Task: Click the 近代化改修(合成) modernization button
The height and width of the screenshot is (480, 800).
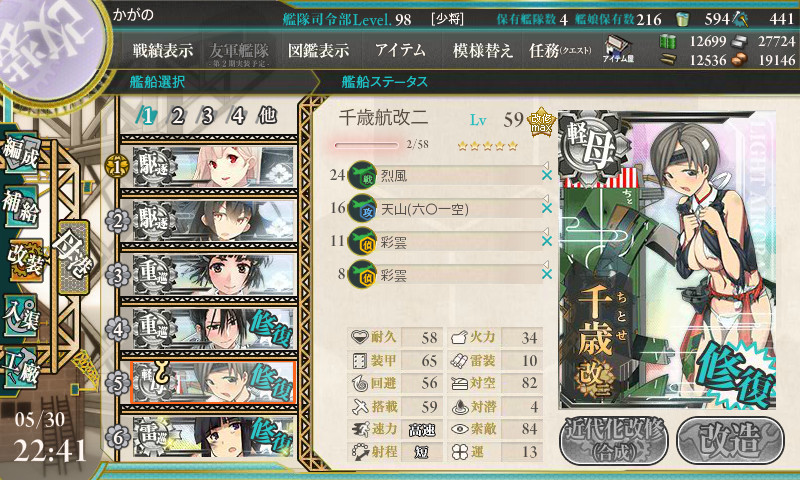Action: coord(614,441)
